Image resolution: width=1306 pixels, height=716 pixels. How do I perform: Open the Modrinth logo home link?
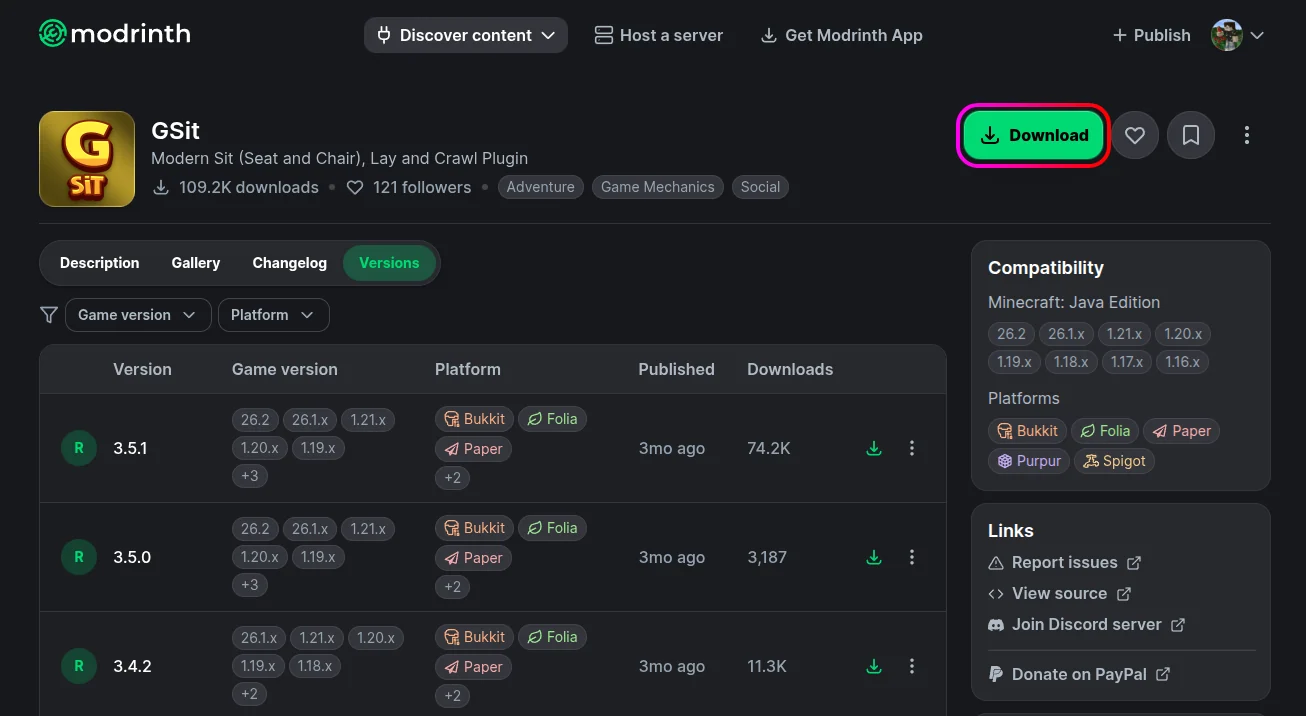[115, 34]
